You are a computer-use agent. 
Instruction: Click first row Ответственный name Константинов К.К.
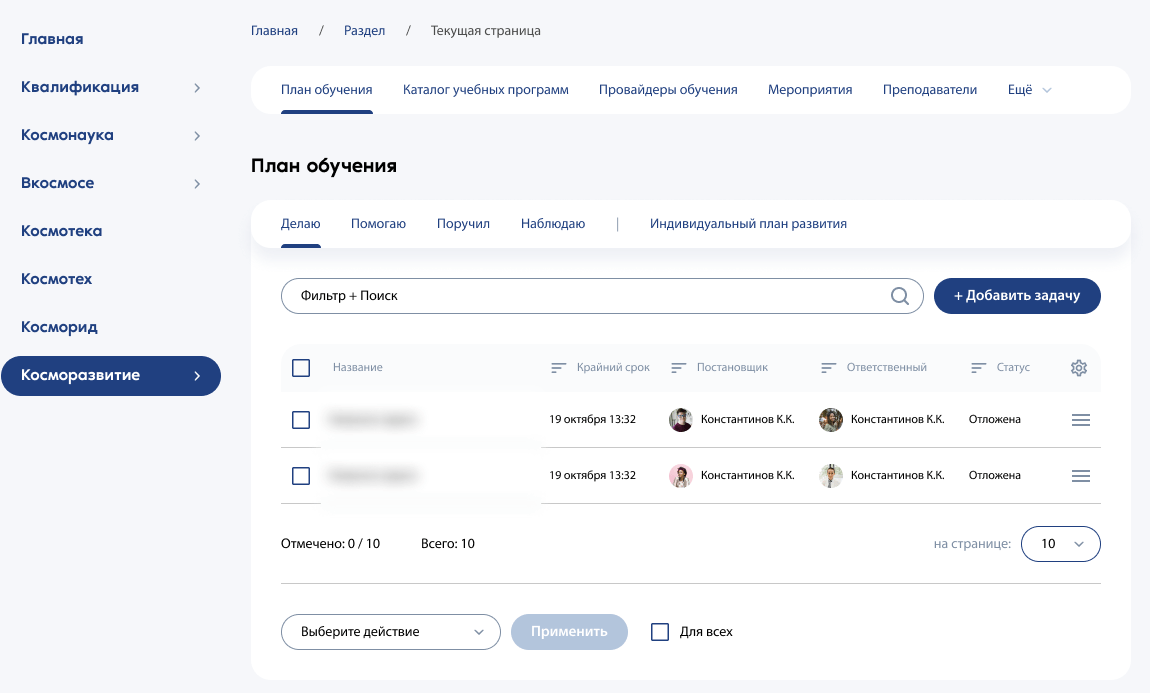[898, 420]
